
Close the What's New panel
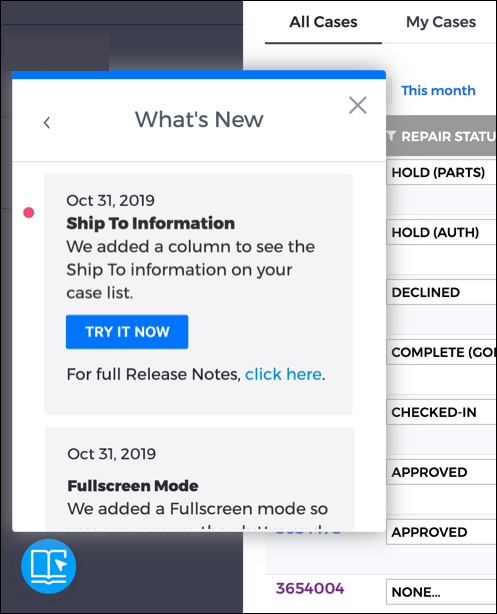tap(358, 105)
